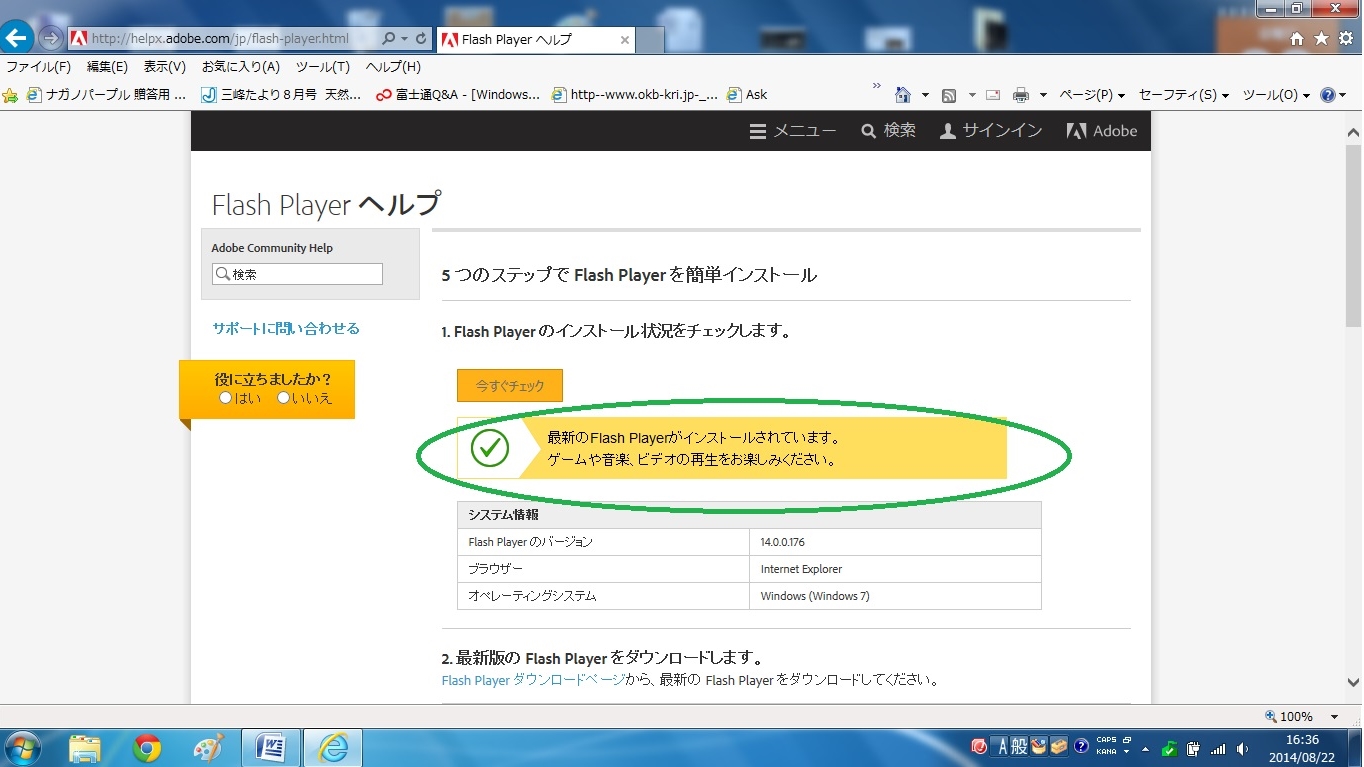Viewport: 1364px width, 767px height.
Task: Click サインイン in the header
Action: point(991,131)
